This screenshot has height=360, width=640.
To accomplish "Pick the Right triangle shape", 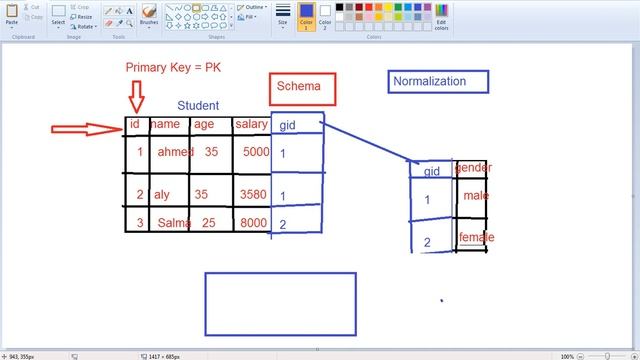I will pos(169,17).
